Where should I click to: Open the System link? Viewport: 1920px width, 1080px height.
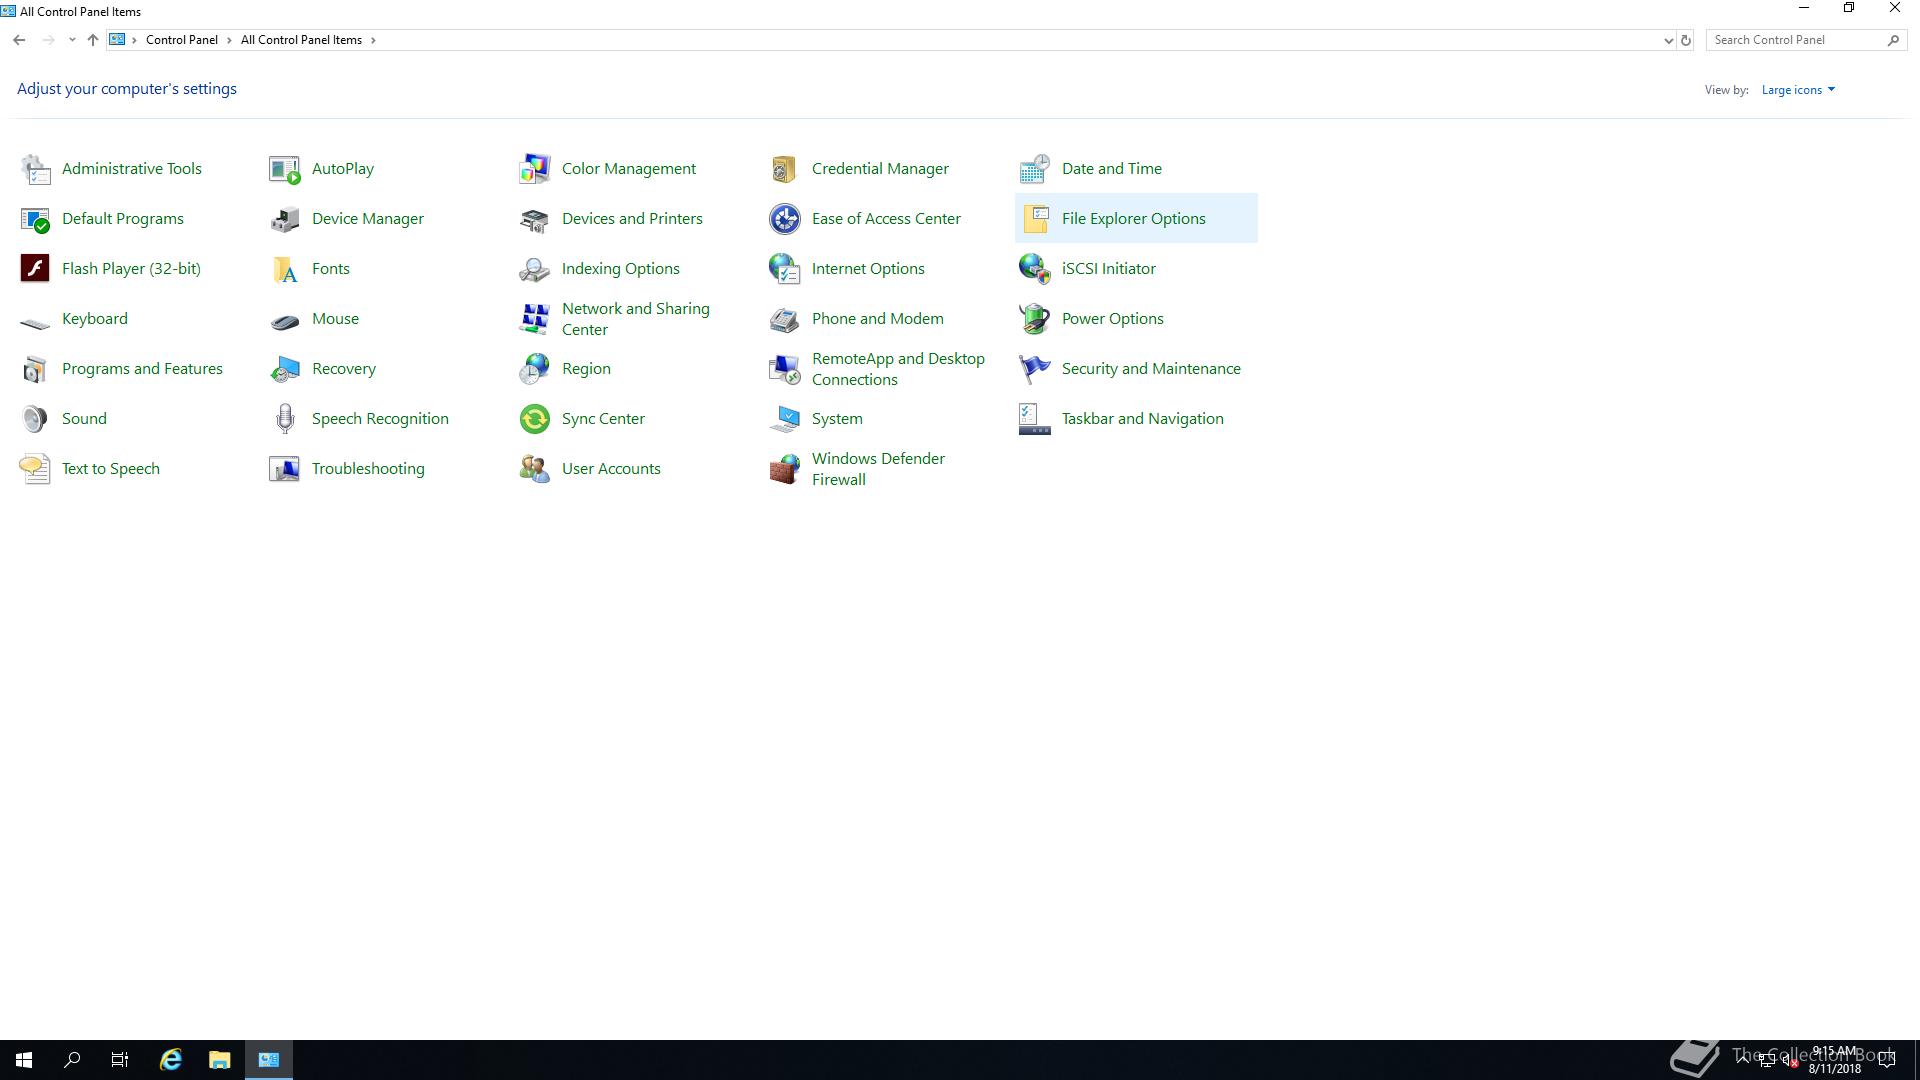(x=837, y=419)
